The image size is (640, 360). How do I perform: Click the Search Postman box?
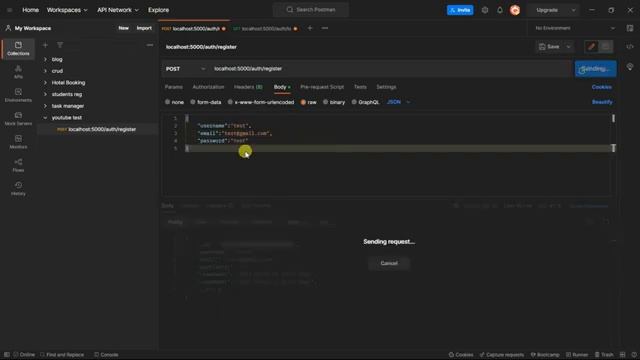pyautogui.click(x=311, y=10)
